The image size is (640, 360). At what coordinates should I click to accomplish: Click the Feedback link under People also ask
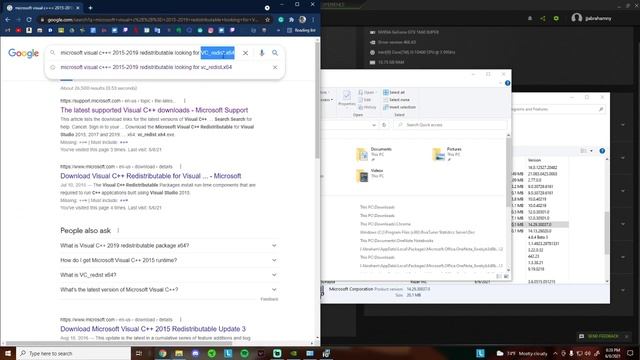(269, 299)
